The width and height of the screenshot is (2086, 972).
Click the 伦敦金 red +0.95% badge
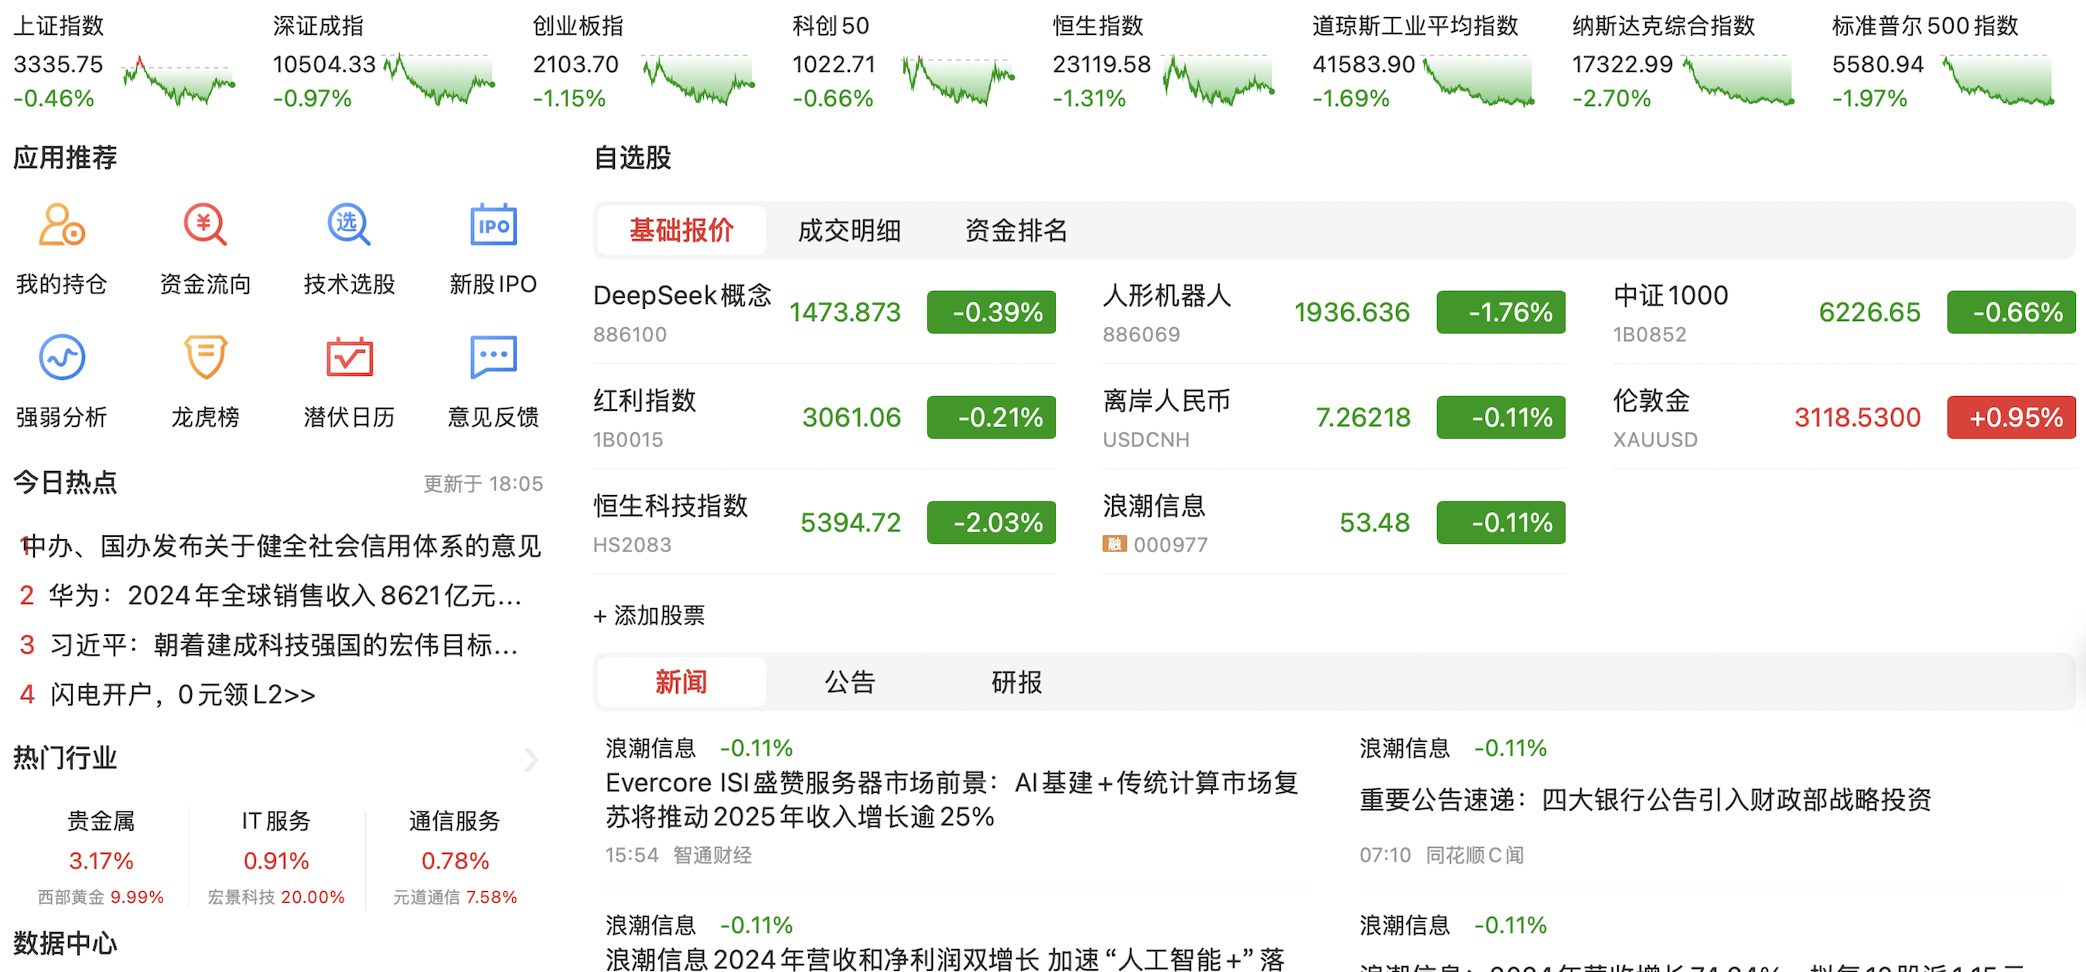click(x=2010, y=417)
